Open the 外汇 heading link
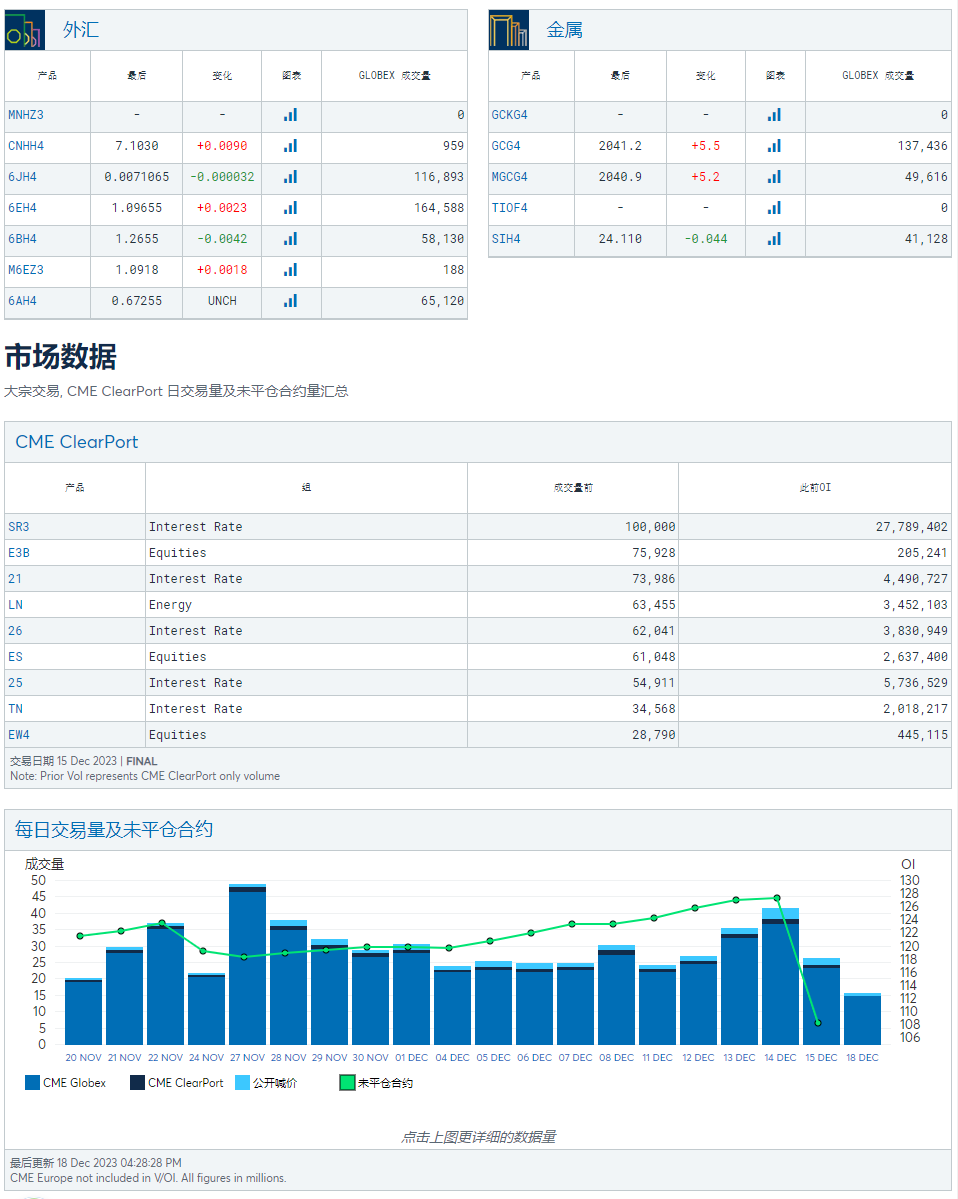Image resolution: width=958 pixels, height=1199 pixels. point(81,30)
